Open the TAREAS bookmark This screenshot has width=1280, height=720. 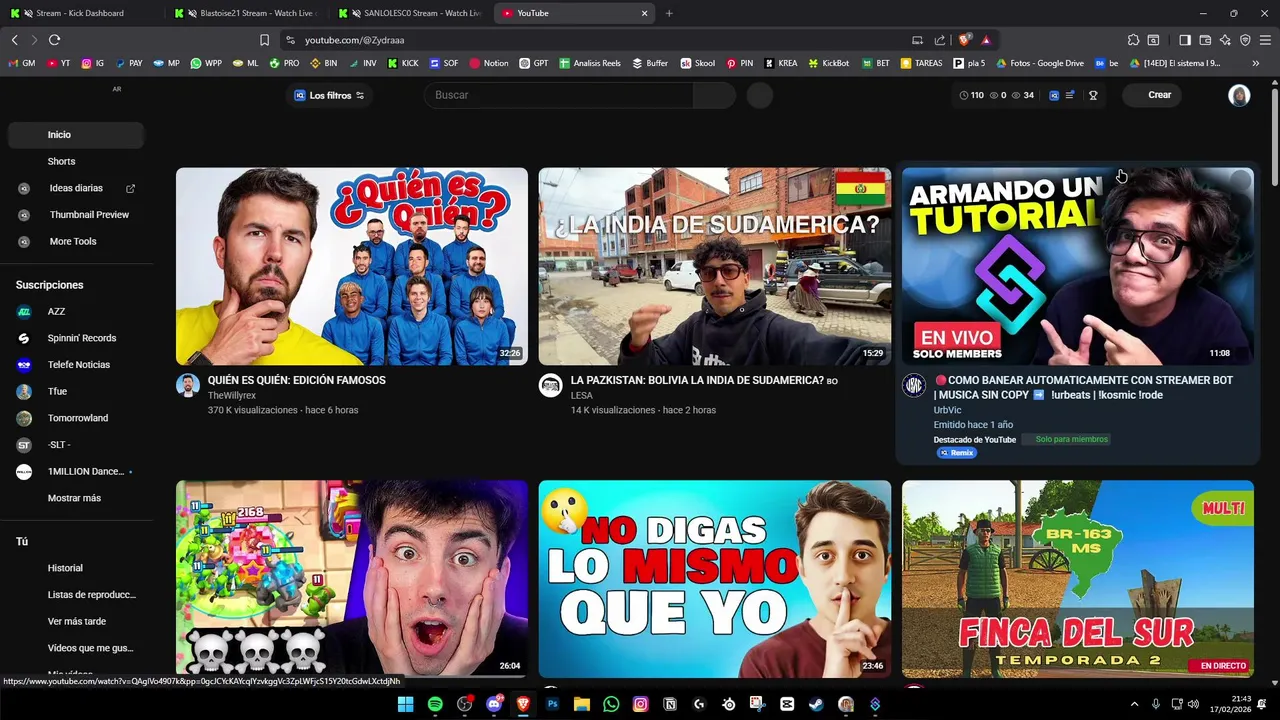921,63
